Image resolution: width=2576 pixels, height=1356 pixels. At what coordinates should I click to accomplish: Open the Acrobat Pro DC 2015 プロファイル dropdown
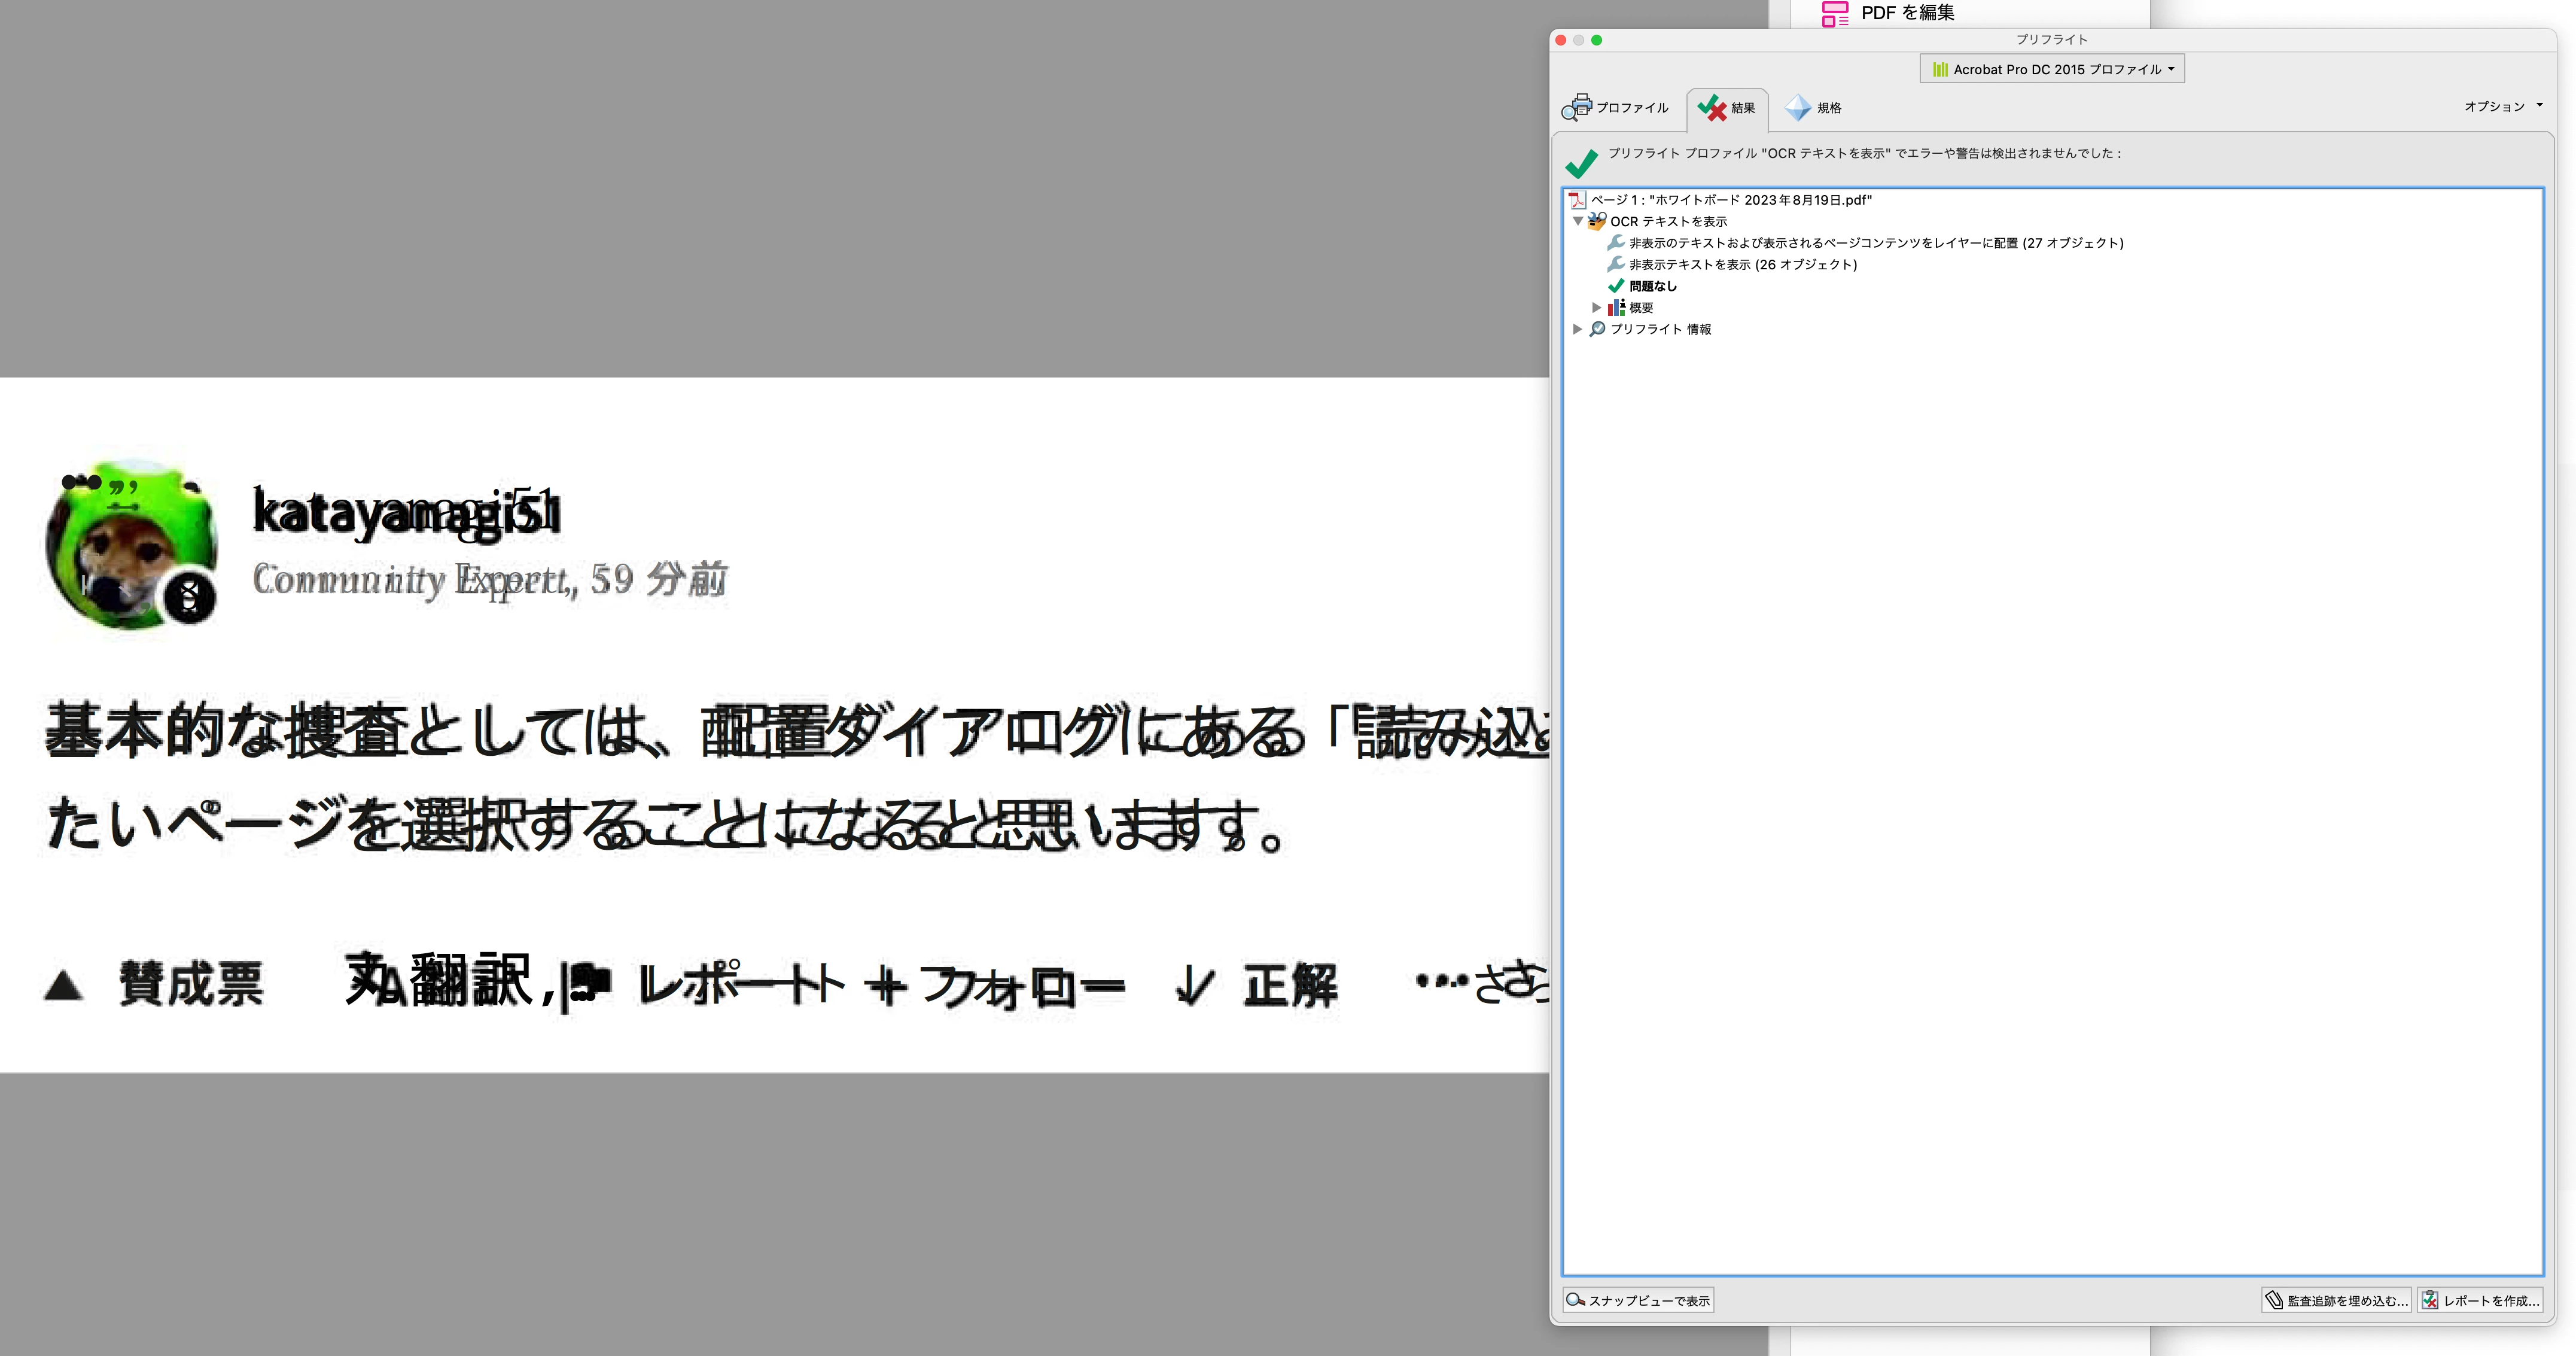pos(2052,69)
